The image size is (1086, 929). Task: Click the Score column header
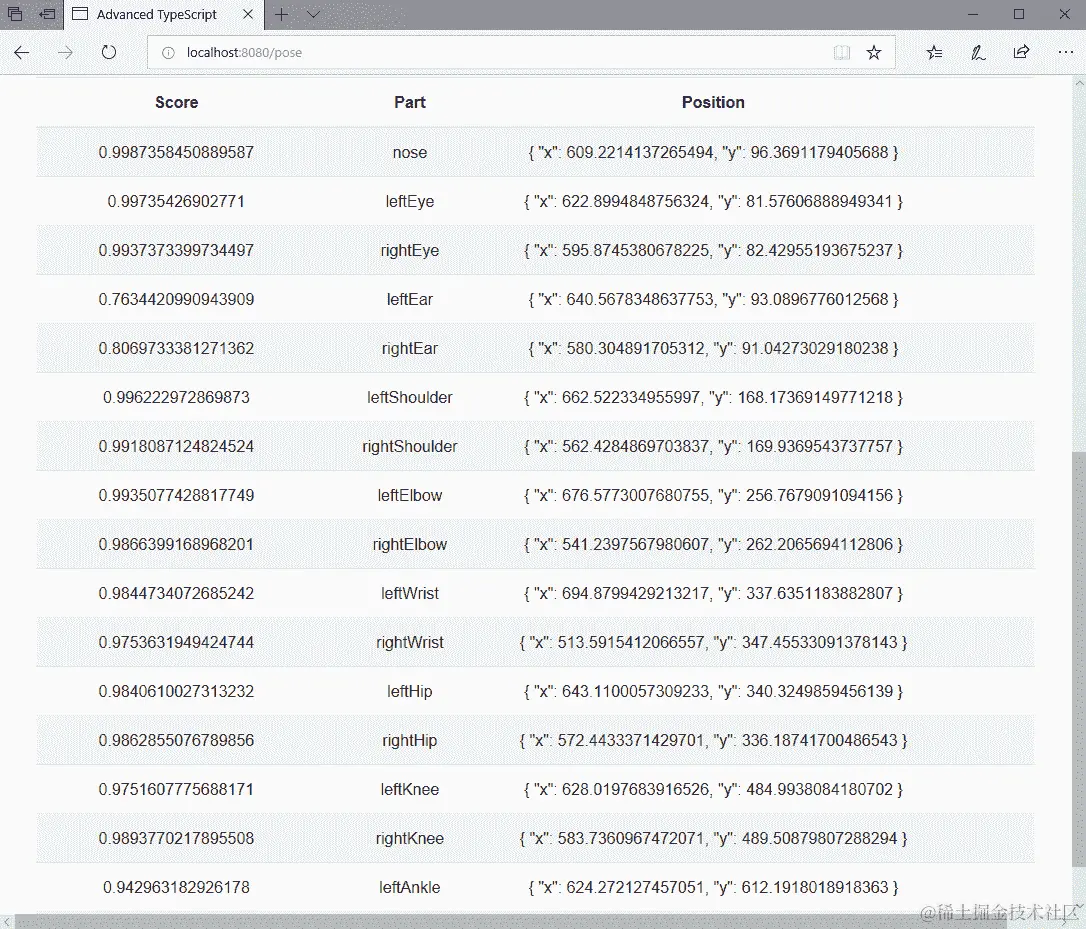point(177,103)
